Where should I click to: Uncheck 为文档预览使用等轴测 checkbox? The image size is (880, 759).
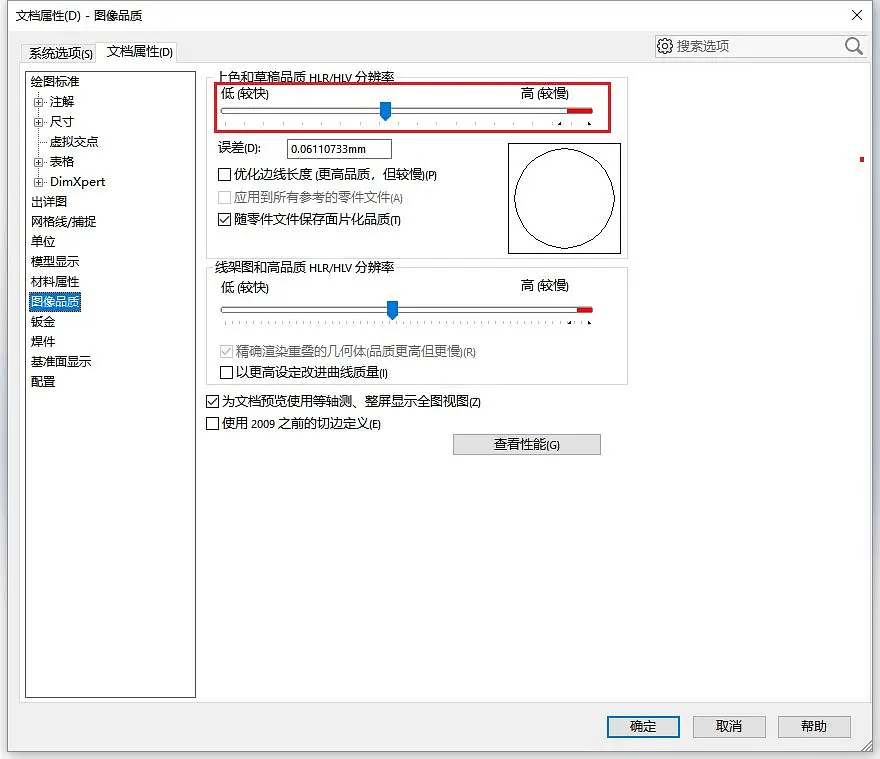[213, 401]
